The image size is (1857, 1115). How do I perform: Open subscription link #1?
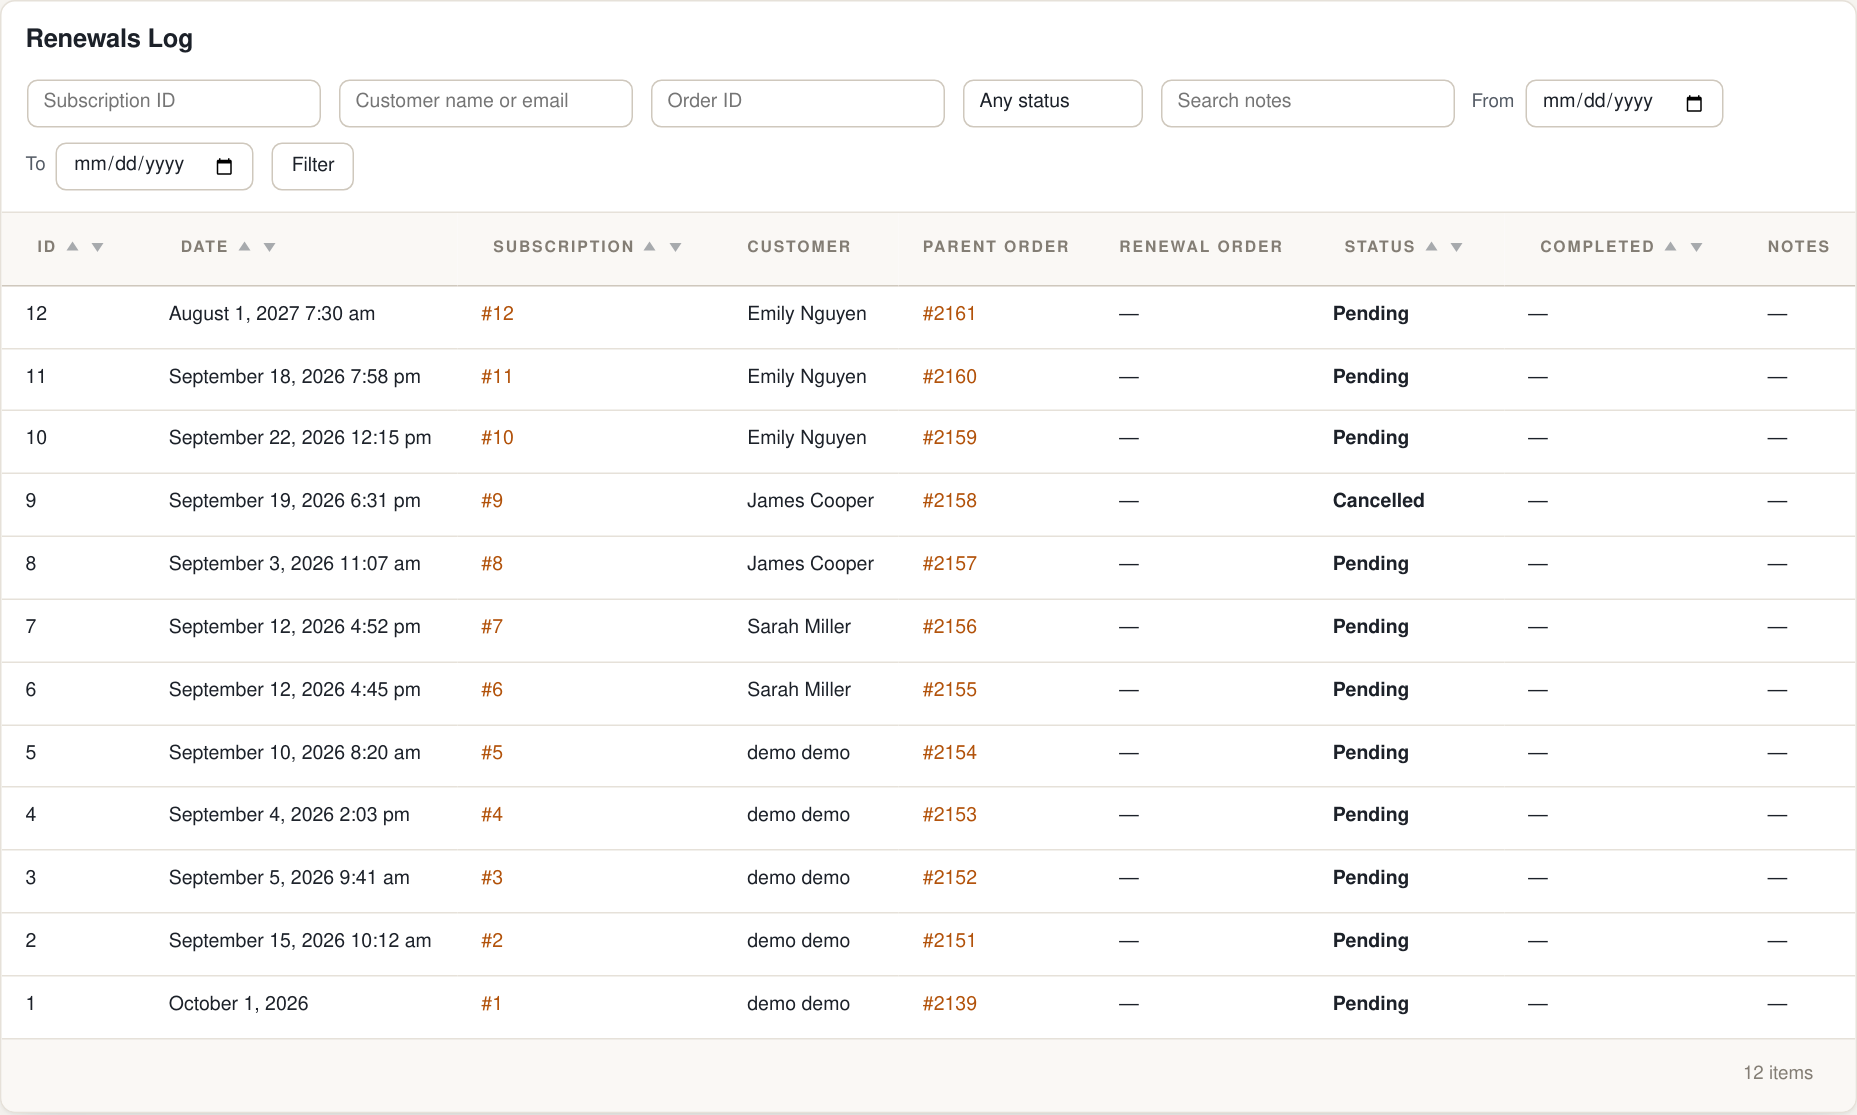coord(491,1004)
